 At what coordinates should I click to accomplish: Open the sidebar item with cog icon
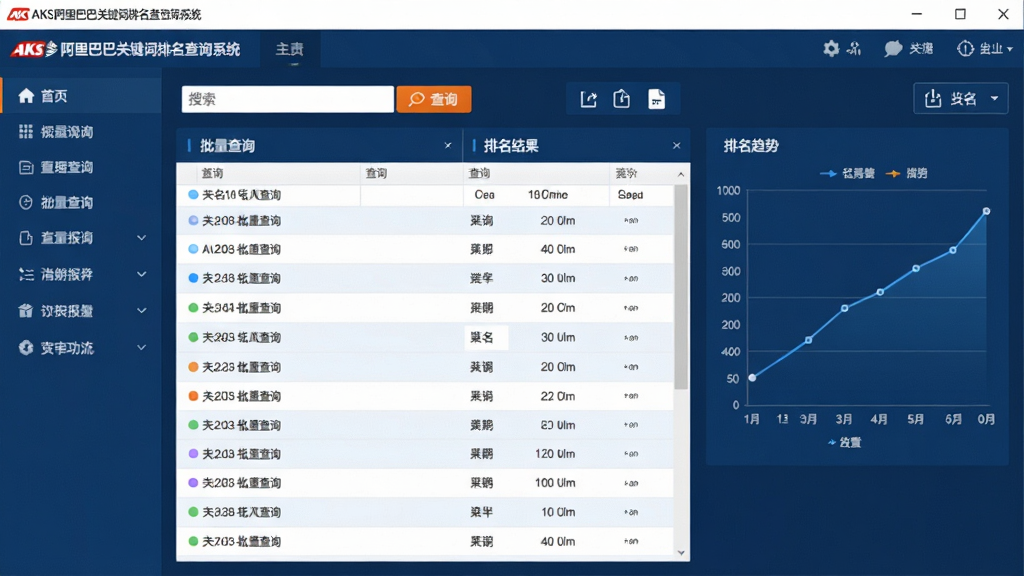coord(80,347)
